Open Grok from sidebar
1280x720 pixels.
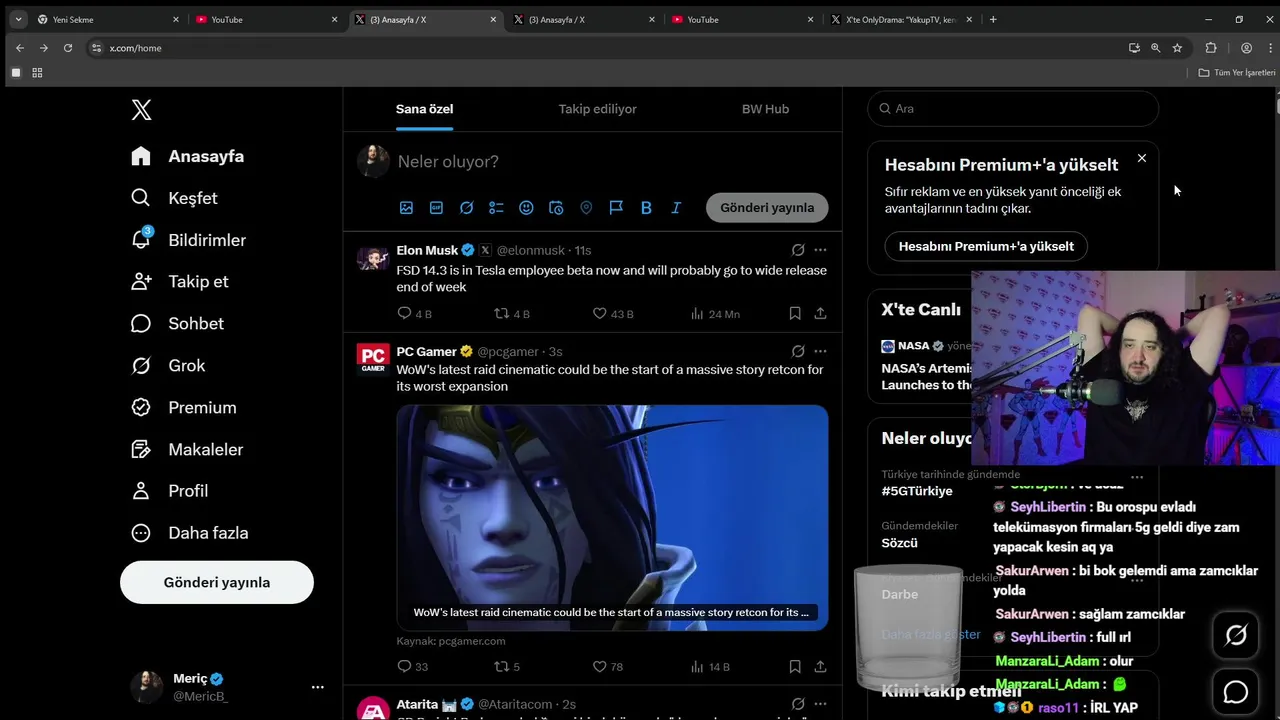(x=168, y=366)
